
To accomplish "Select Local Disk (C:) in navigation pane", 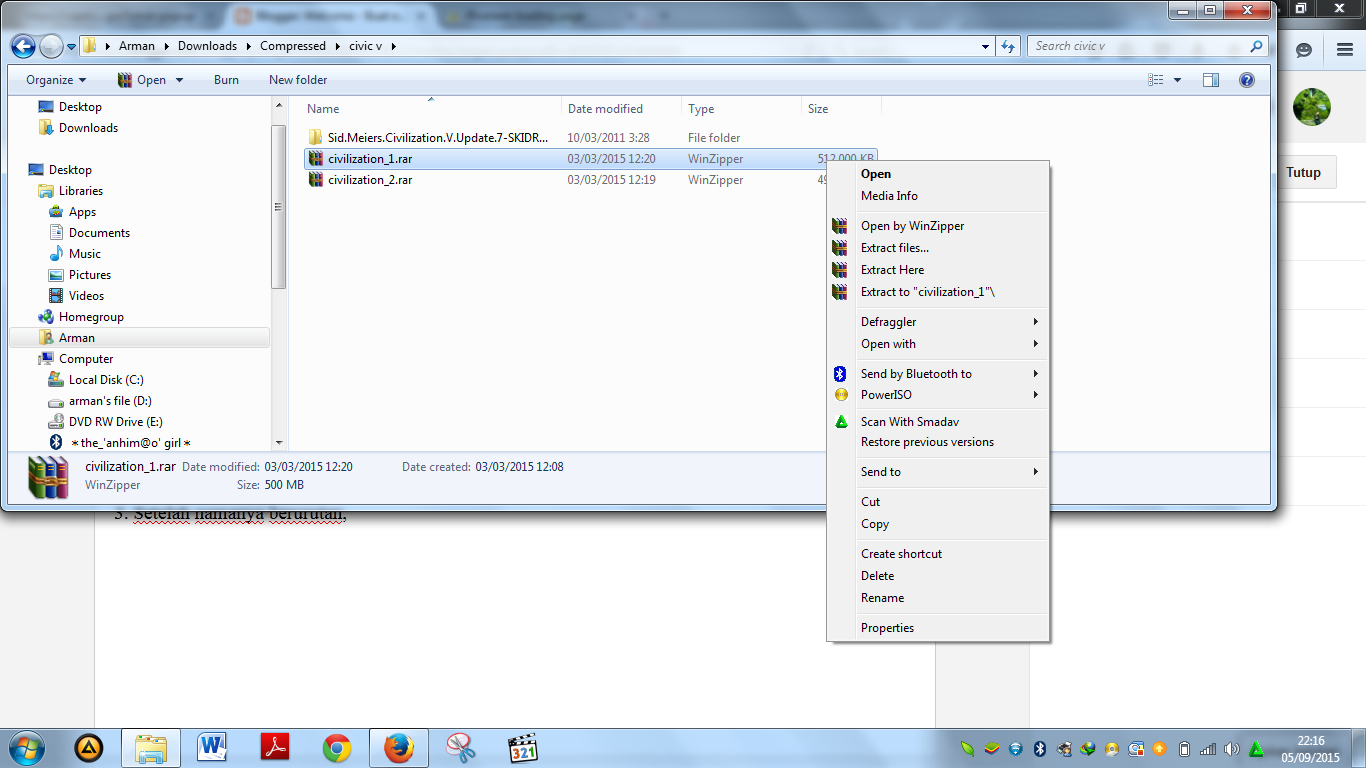I will tap(106, 380).
